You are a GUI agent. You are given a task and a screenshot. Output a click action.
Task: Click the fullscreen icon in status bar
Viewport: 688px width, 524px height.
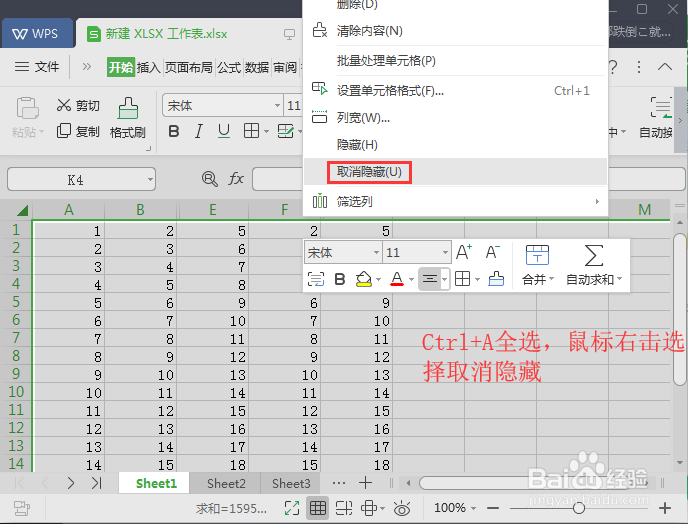(x=292, y=508)
